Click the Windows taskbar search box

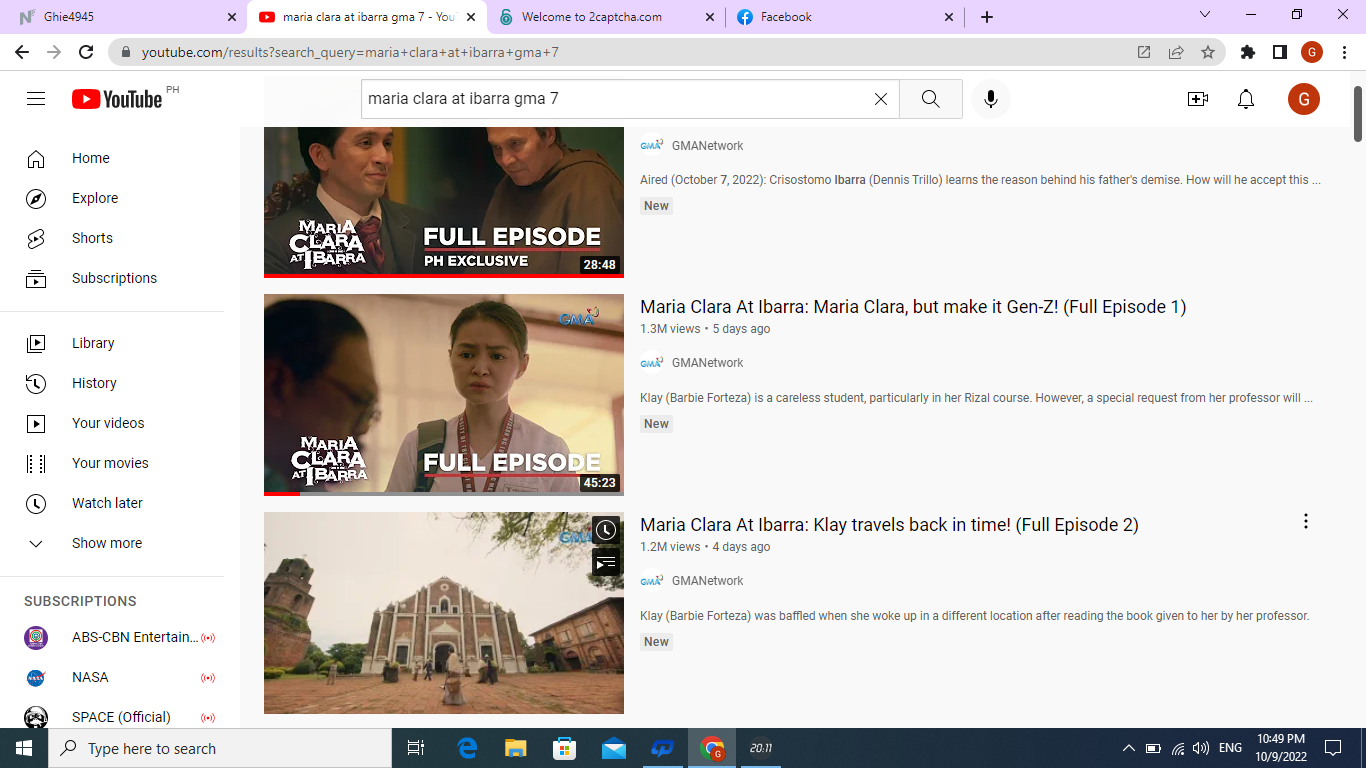point(220,748)
